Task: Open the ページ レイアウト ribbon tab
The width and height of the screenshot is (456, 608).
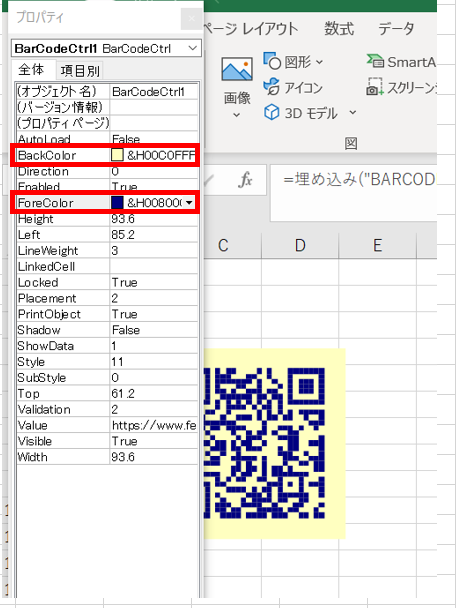Action: tap(250, 28)
